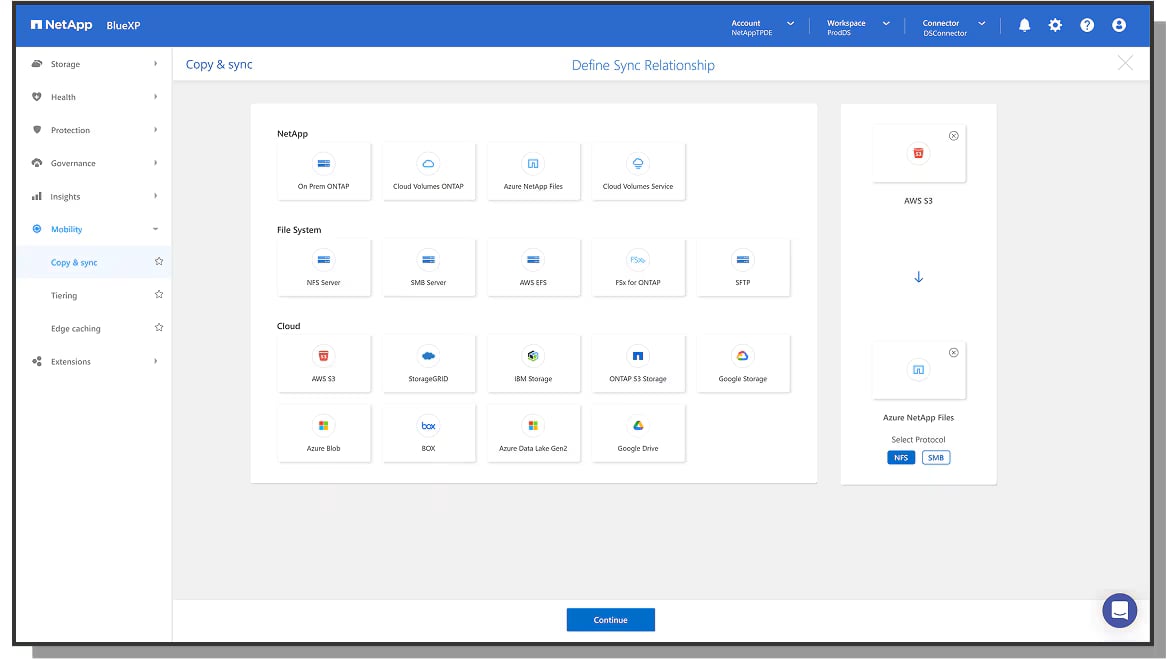Toggle favorite star for Edge caching
This screenshot has width=1176, height=660.
point(159,328)
